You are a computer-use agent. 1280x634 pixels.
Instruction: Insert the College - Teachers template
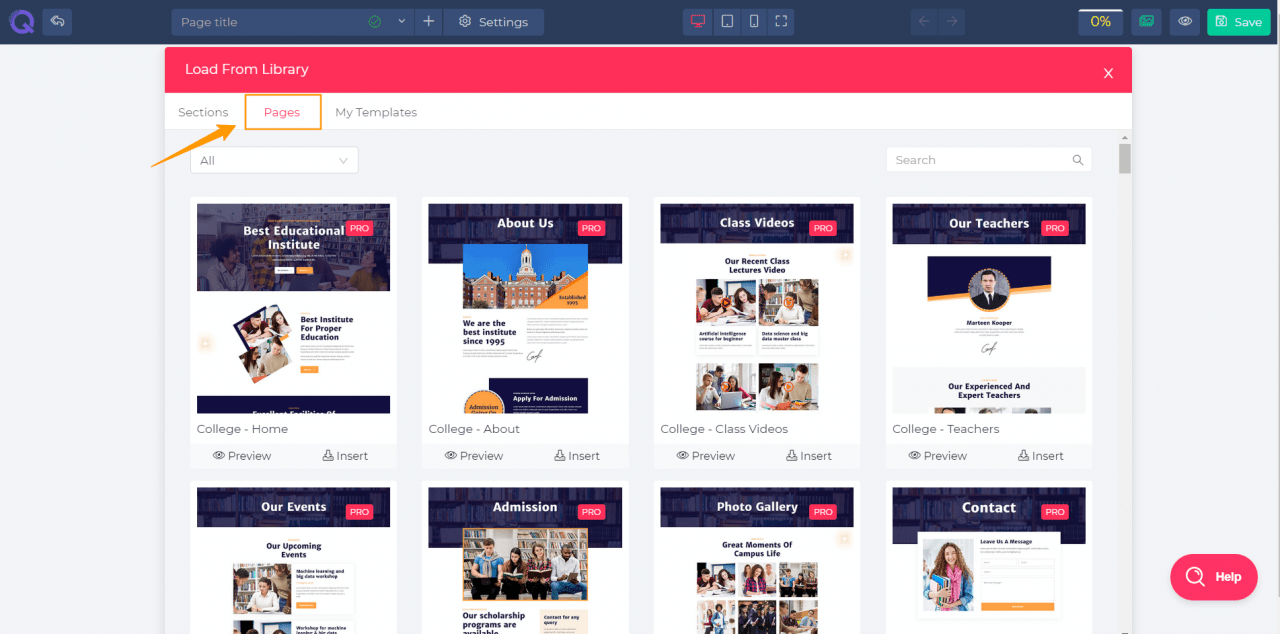pyautogui.click(x=1041, y=456)
